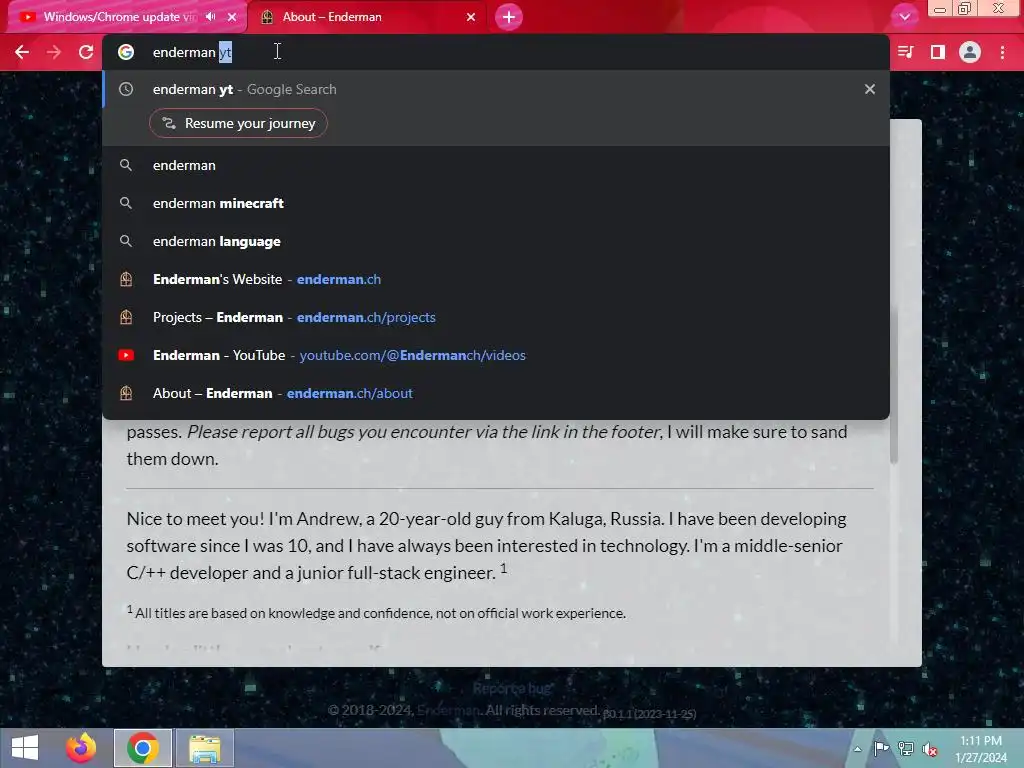Show hidden system tray icons
Viewport: 1024px width, 768px height.
pyautogui.click(x=857, y=749)
